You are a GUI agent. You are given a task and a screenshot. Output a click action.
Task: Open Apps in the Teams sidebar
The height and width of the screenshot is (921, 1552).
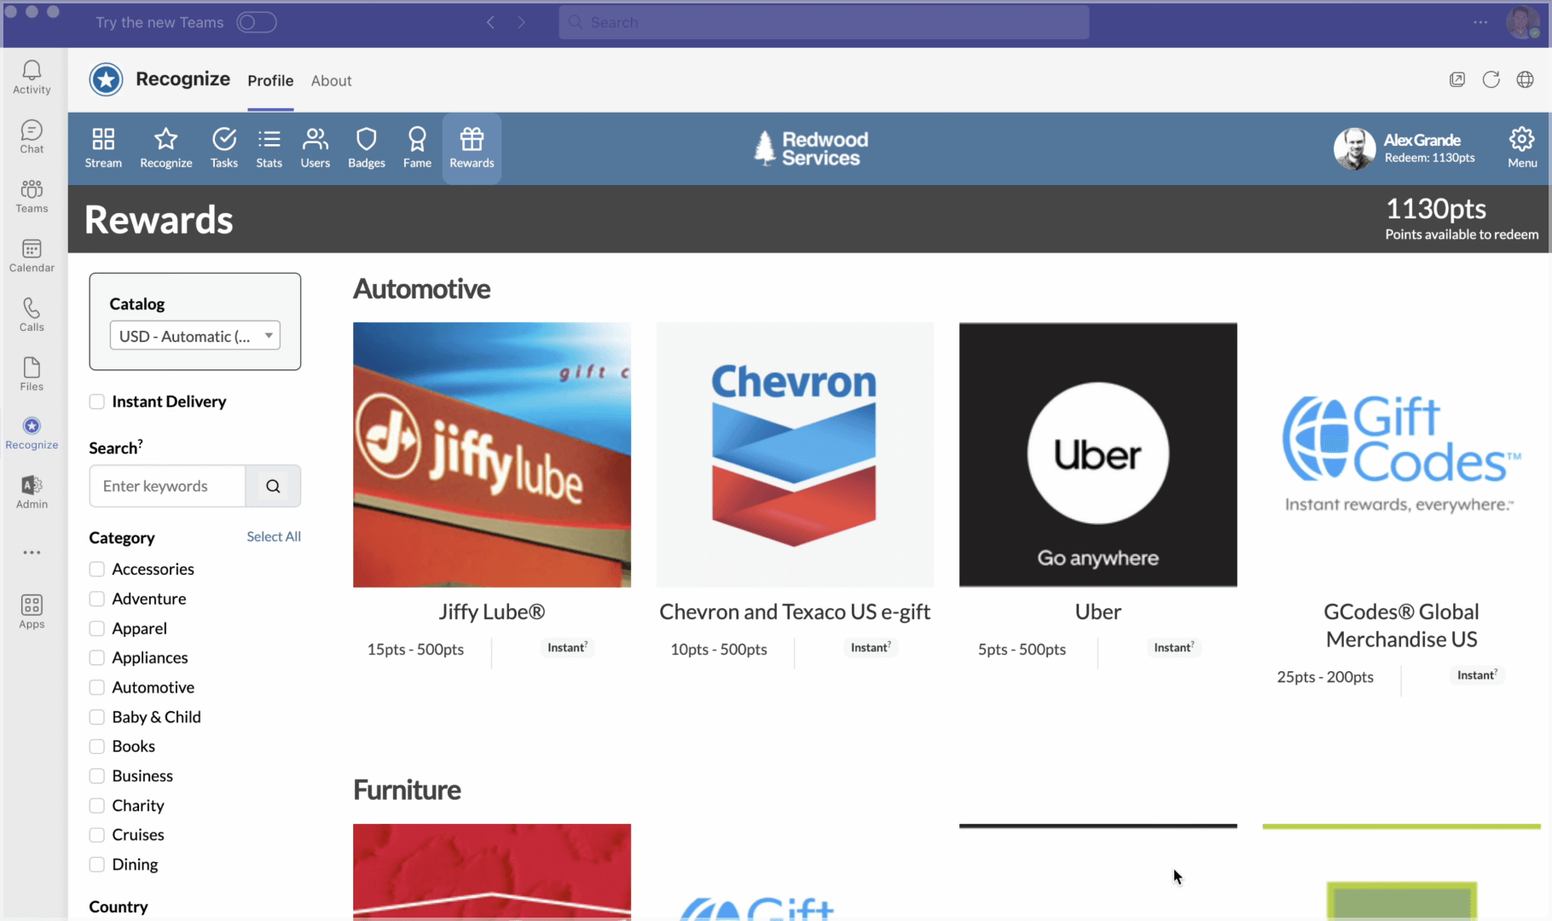coord(32,611)
